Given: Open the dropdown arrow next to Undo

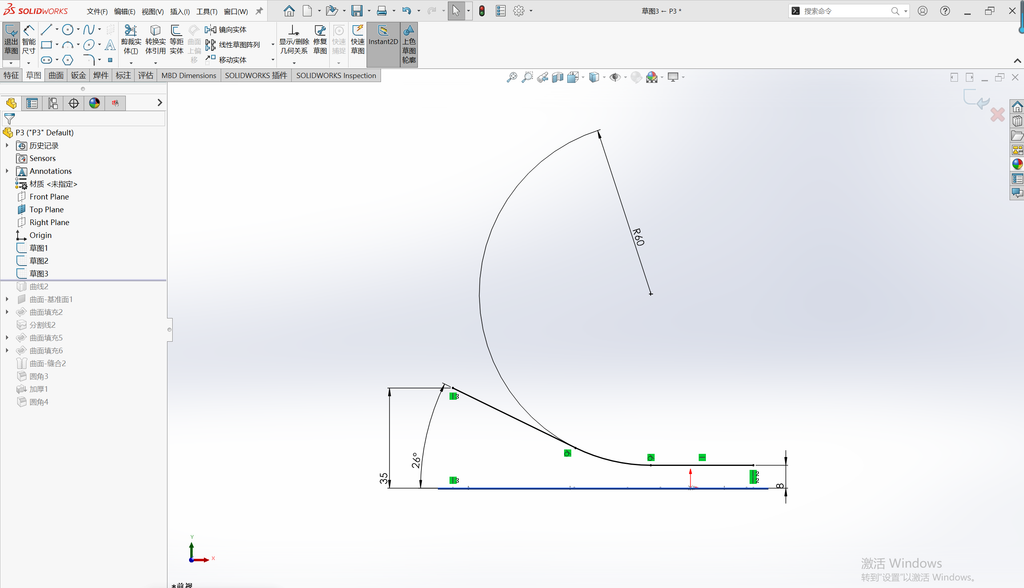Looking at the screenshot, I should click(419, 11).
